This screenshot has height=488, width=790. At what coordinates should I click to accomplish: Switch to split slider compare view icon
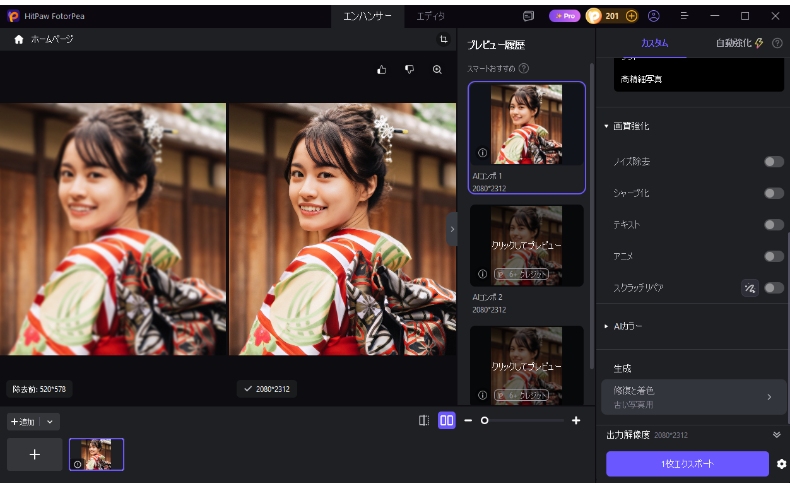pyautogui.click(x=424, y=421)
